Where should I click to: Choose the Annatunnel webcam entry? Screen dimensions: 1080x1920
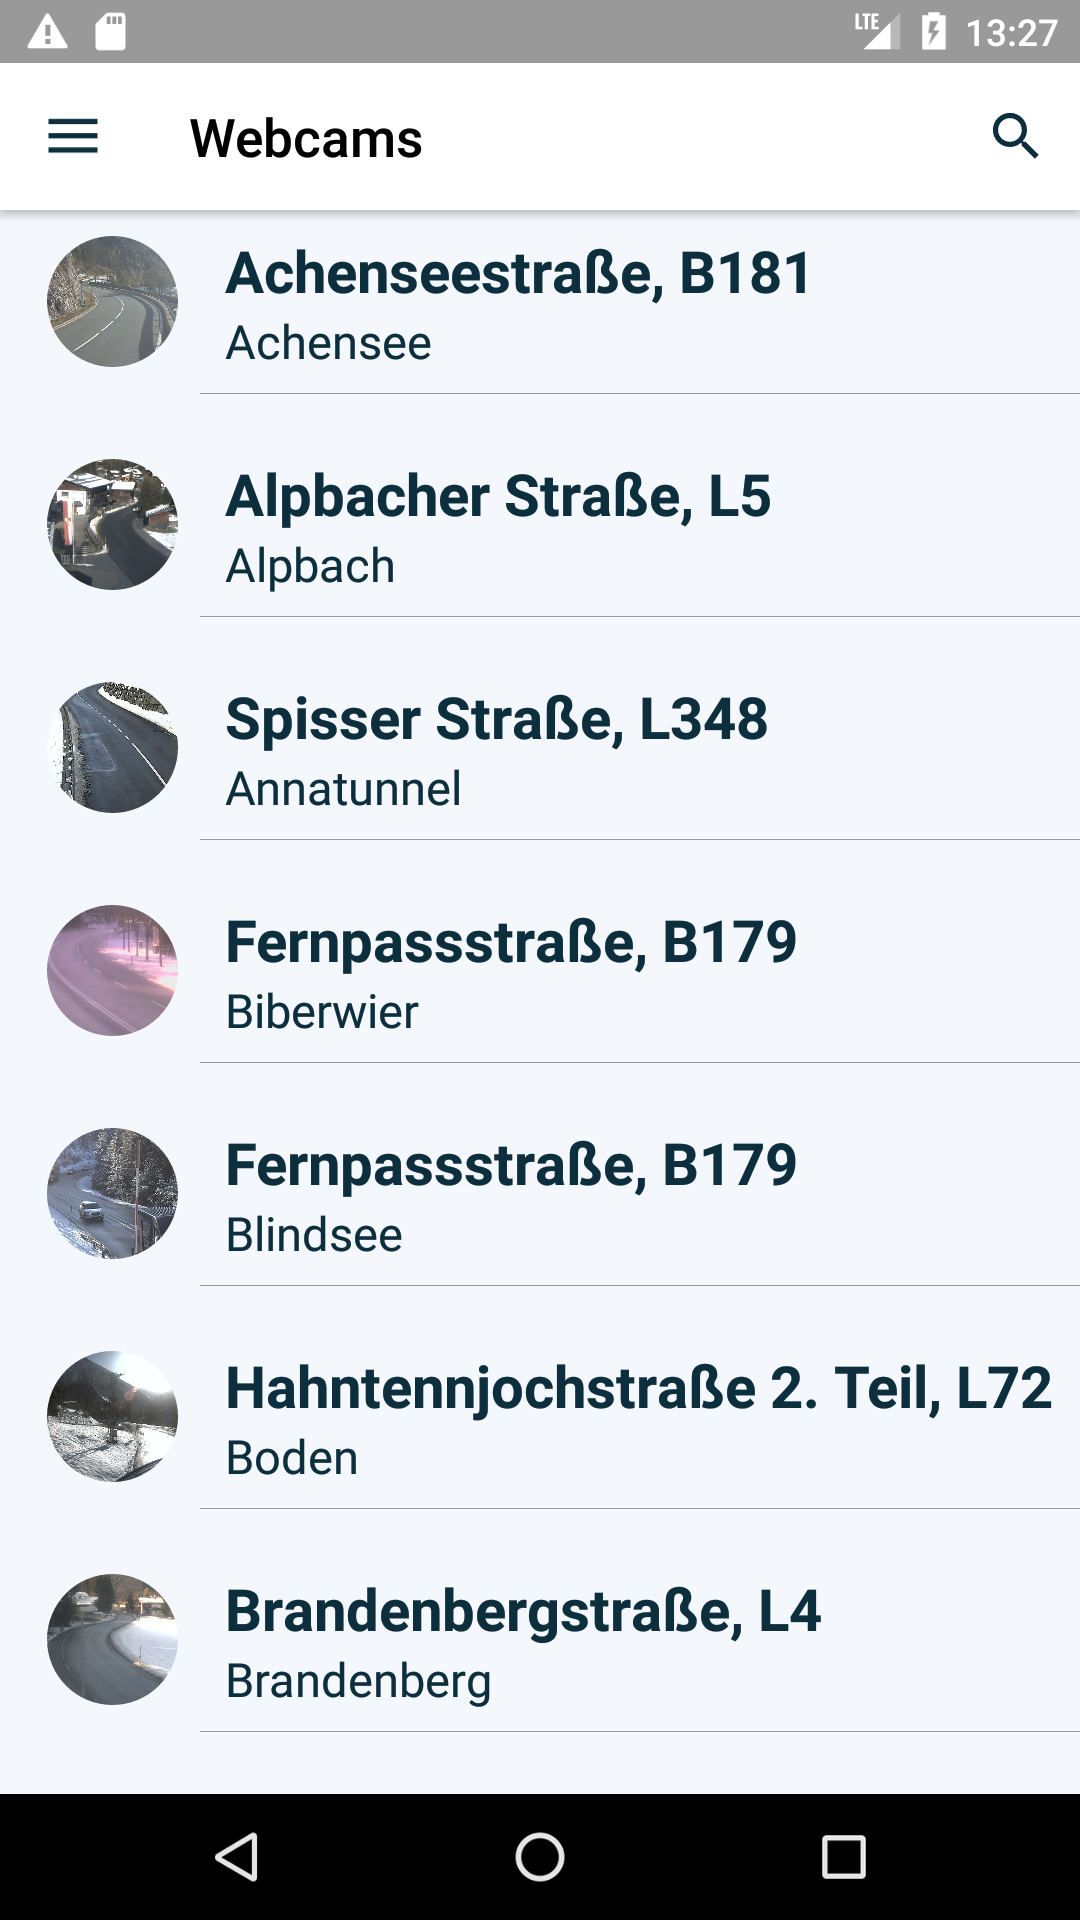540,748
